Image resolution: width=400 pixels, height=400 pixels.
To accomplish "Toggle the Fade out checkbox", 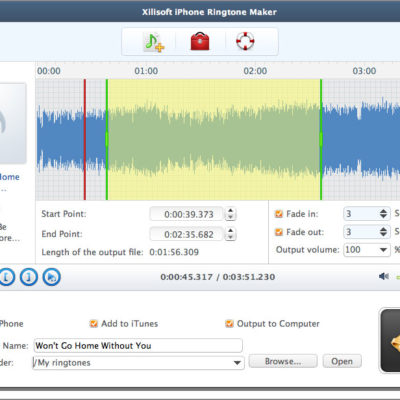I will coord(279,232).
